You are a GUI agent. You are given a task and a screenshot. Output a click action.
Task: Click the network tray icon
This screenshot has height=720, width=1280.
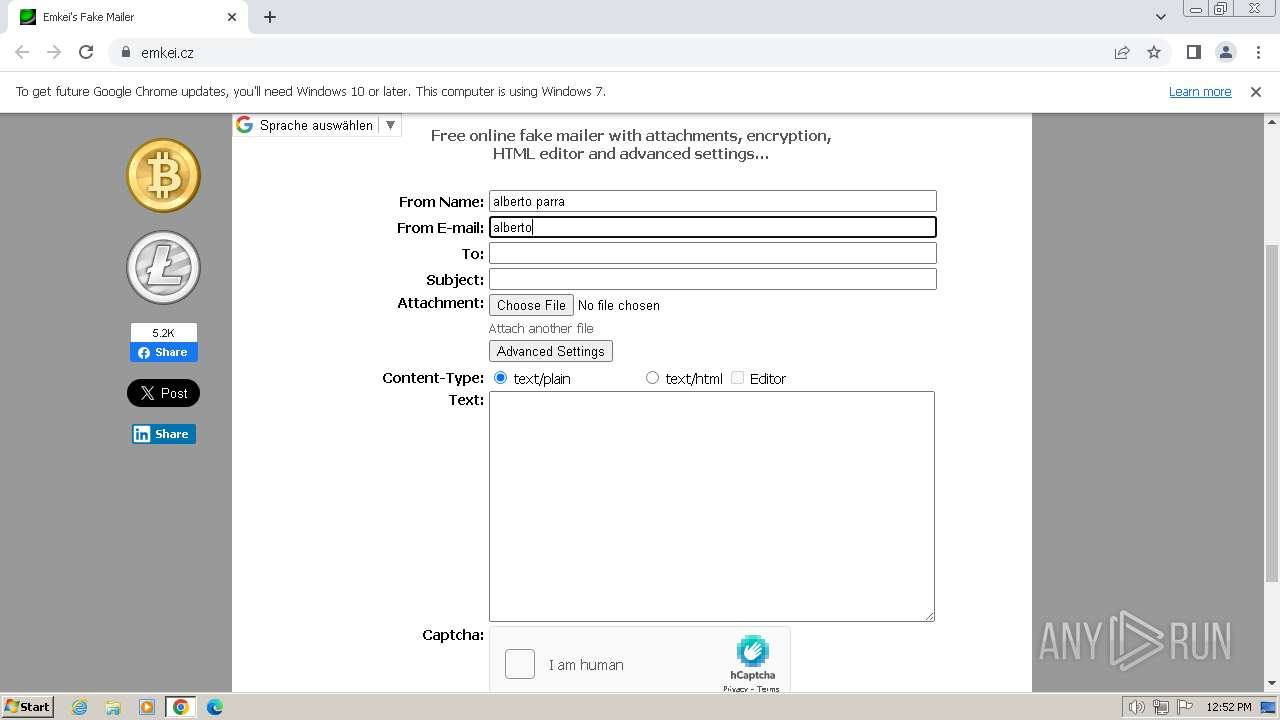[x=1161, y=707]
